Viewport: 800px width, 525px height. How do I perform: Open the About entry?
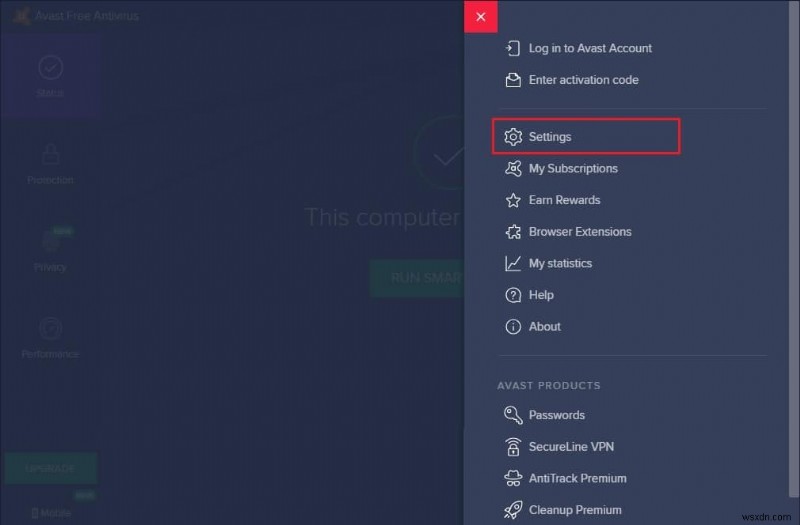click(x=544, y=327)
